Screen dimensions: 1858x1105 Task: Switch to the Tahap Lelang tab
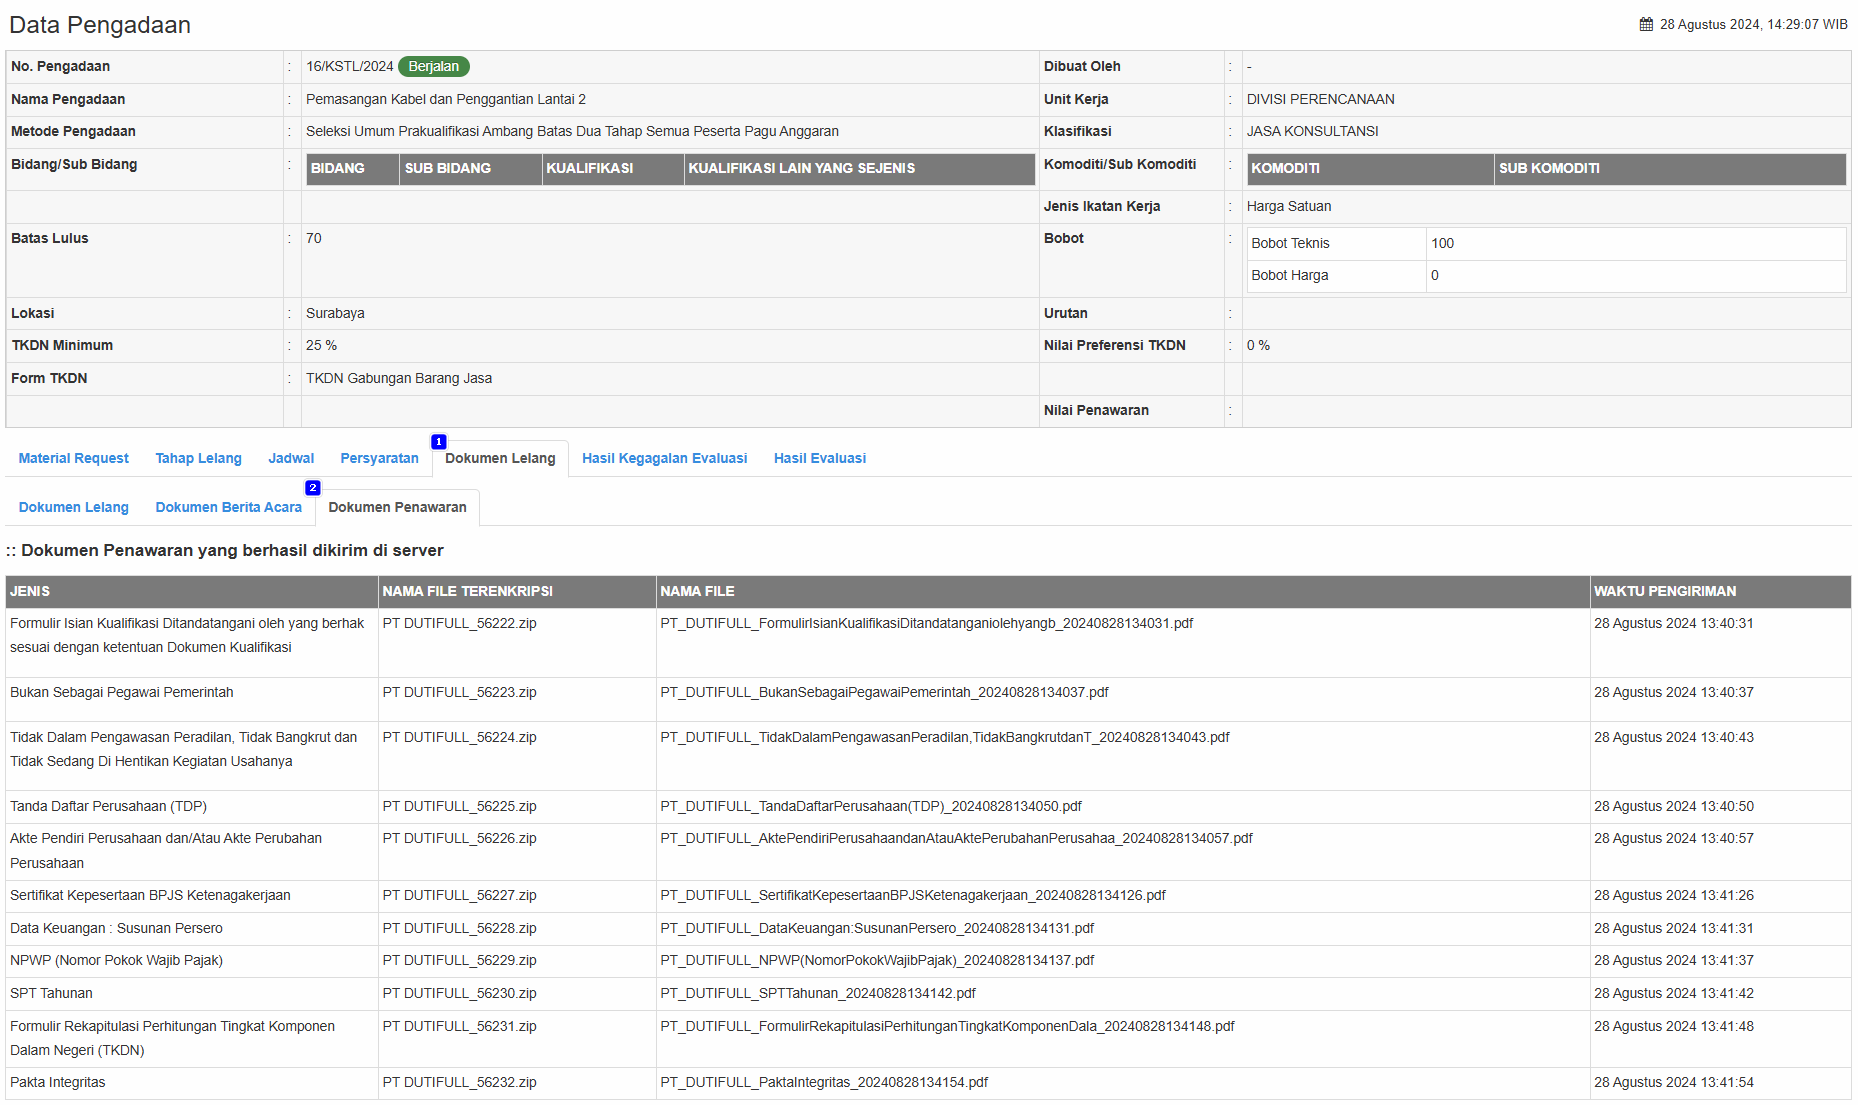click(198, 459)
